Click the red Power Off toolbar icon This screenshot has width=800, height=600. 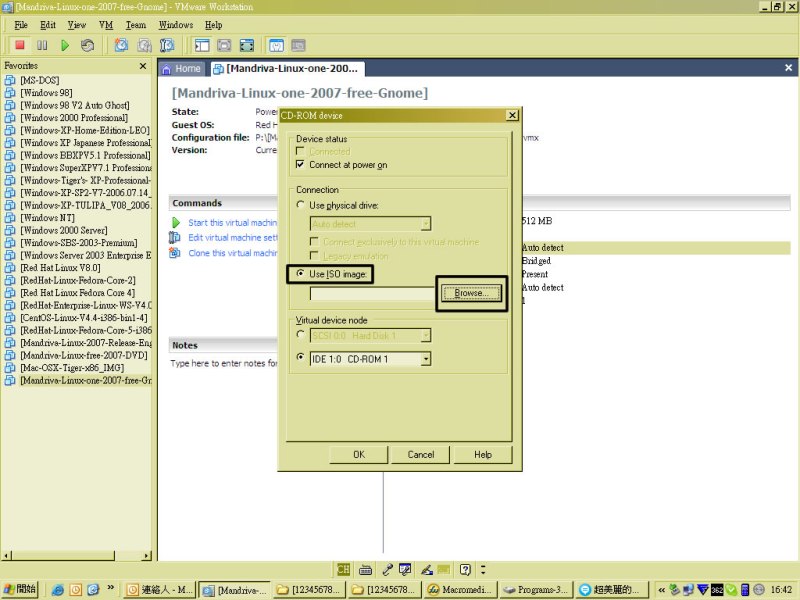[20, 45]
